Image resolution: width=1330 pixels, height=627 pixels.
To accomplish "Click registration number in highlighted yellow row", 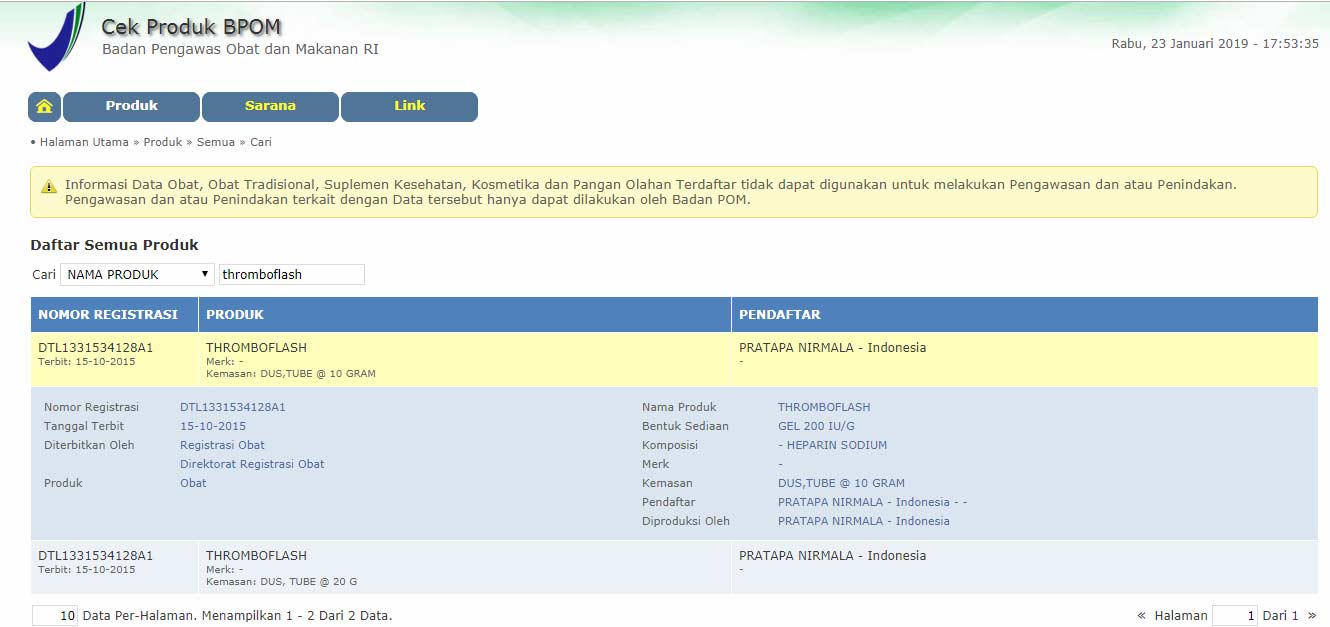I will point(96,348).
